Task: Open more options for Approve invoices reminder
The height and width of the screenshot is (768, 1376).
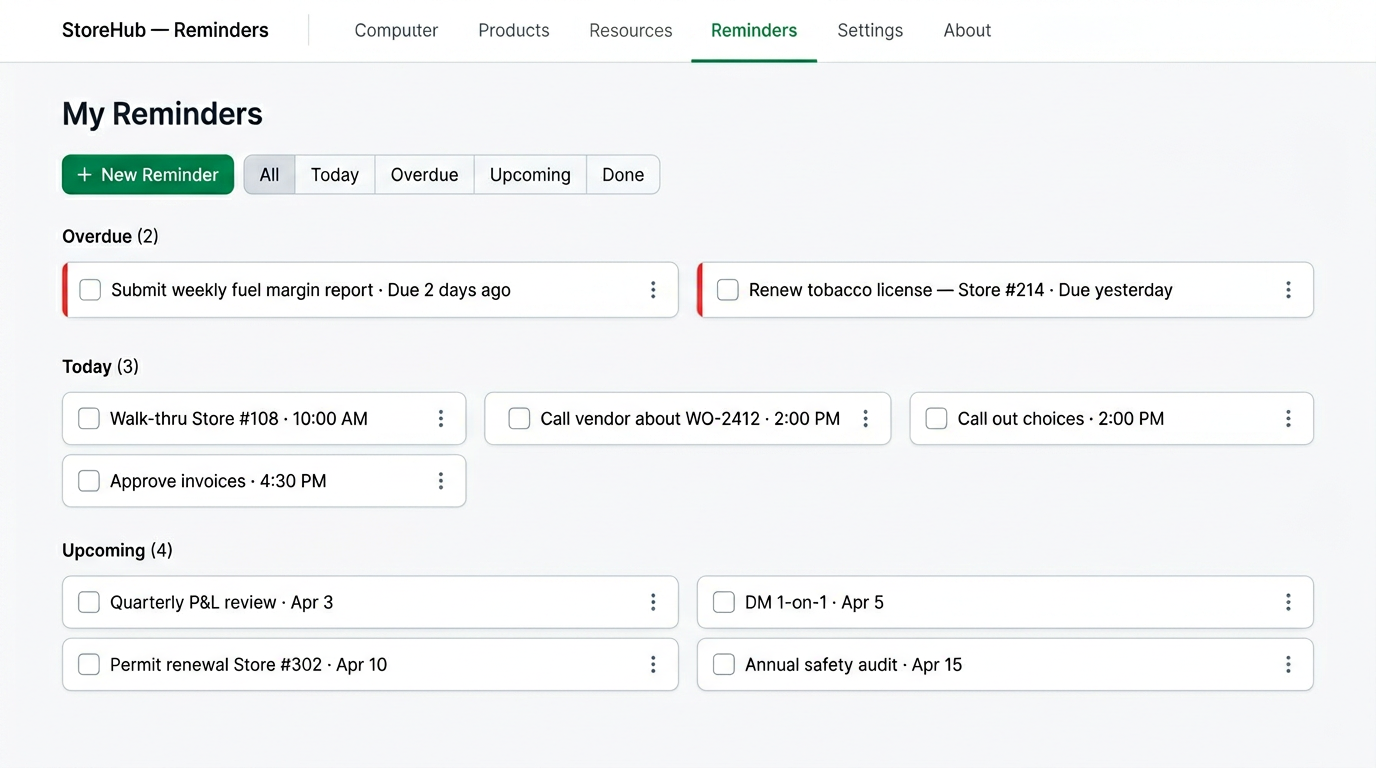Action: coord(441,481)
